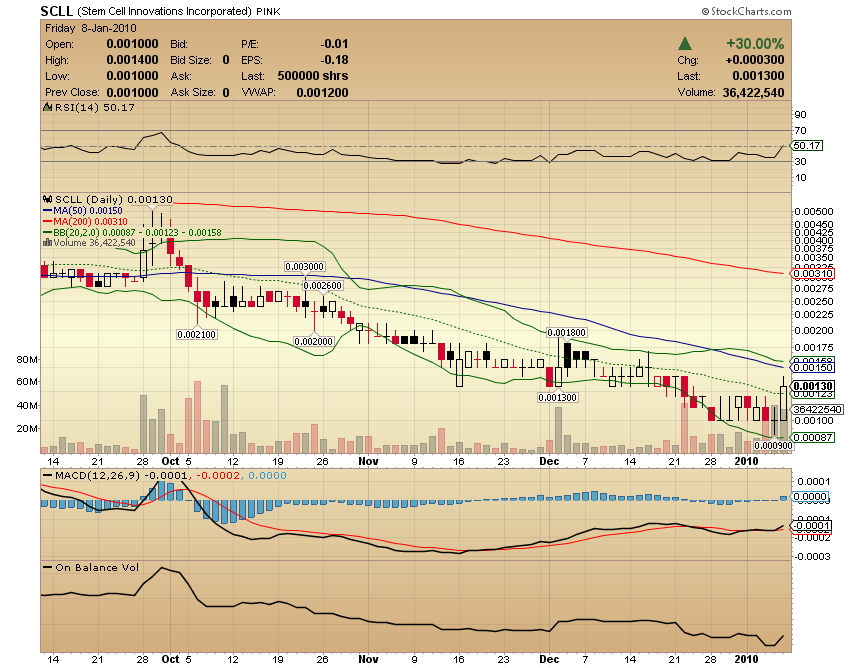
Task: Click the header Volume value 36,422,540
Action: (x=753, y=93)
